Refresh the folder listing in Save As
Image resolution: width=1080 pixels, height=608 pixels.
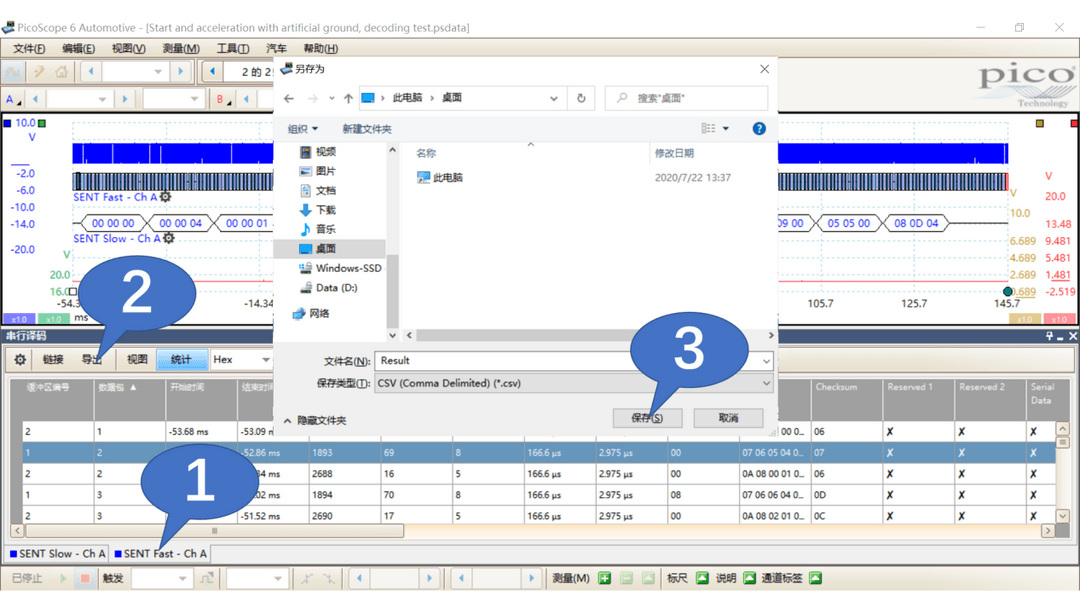coord(581,98)
